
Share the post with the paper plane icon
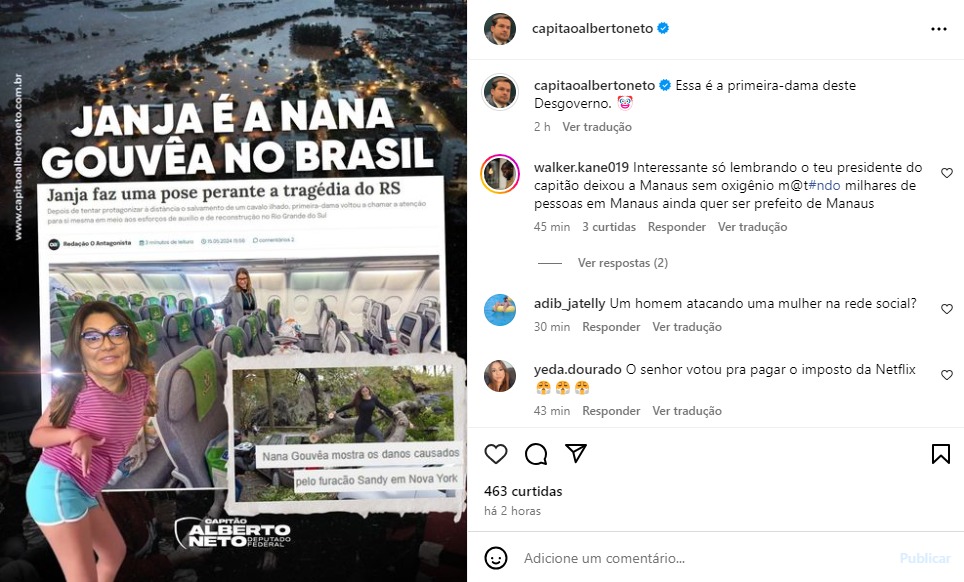tap(576, 453)
